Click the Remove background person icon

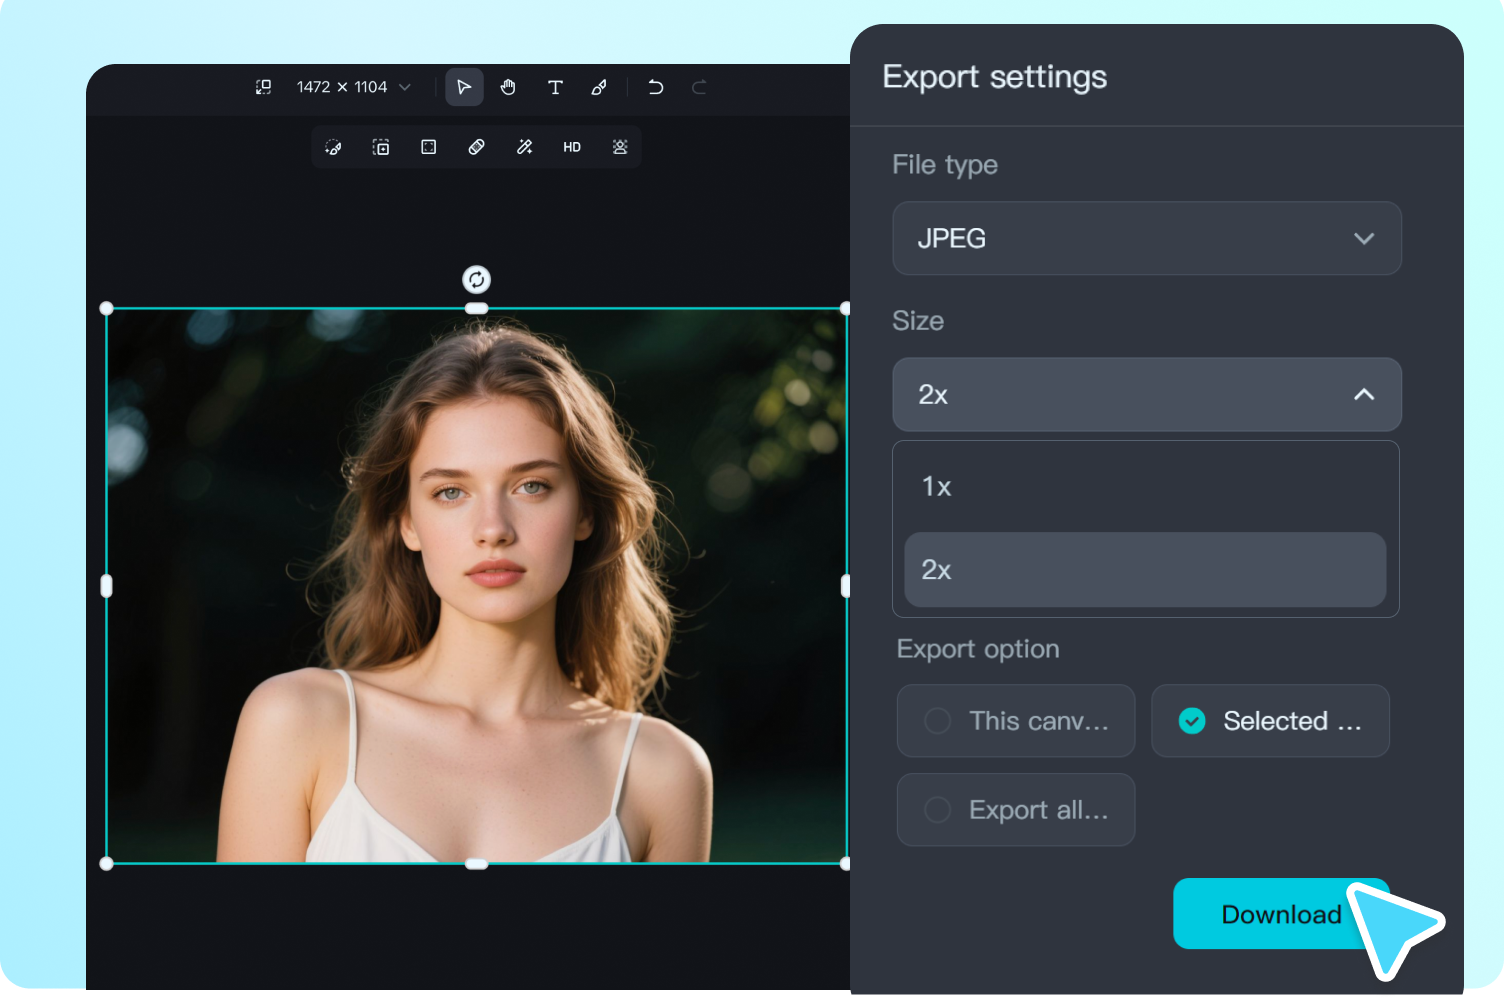[x=620, y=147]
